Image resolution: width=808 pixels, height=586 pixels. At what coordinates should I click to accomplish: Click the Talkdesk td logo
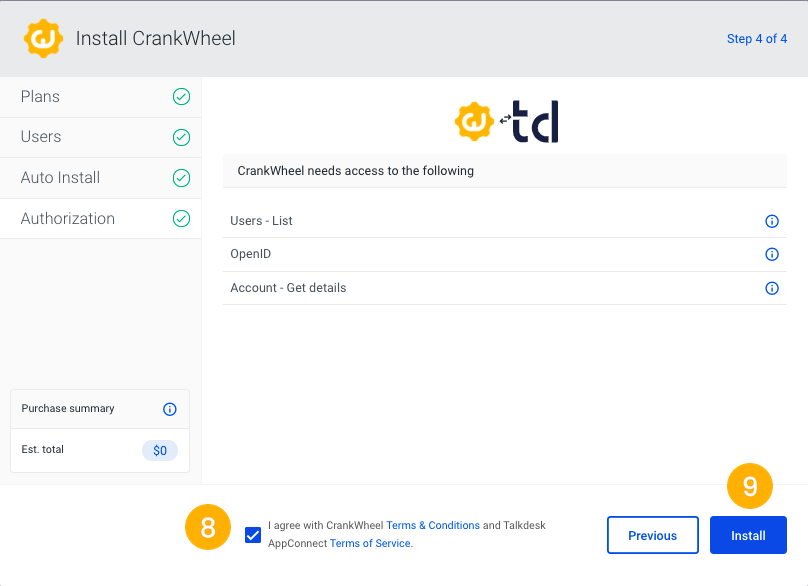(535, 122)
